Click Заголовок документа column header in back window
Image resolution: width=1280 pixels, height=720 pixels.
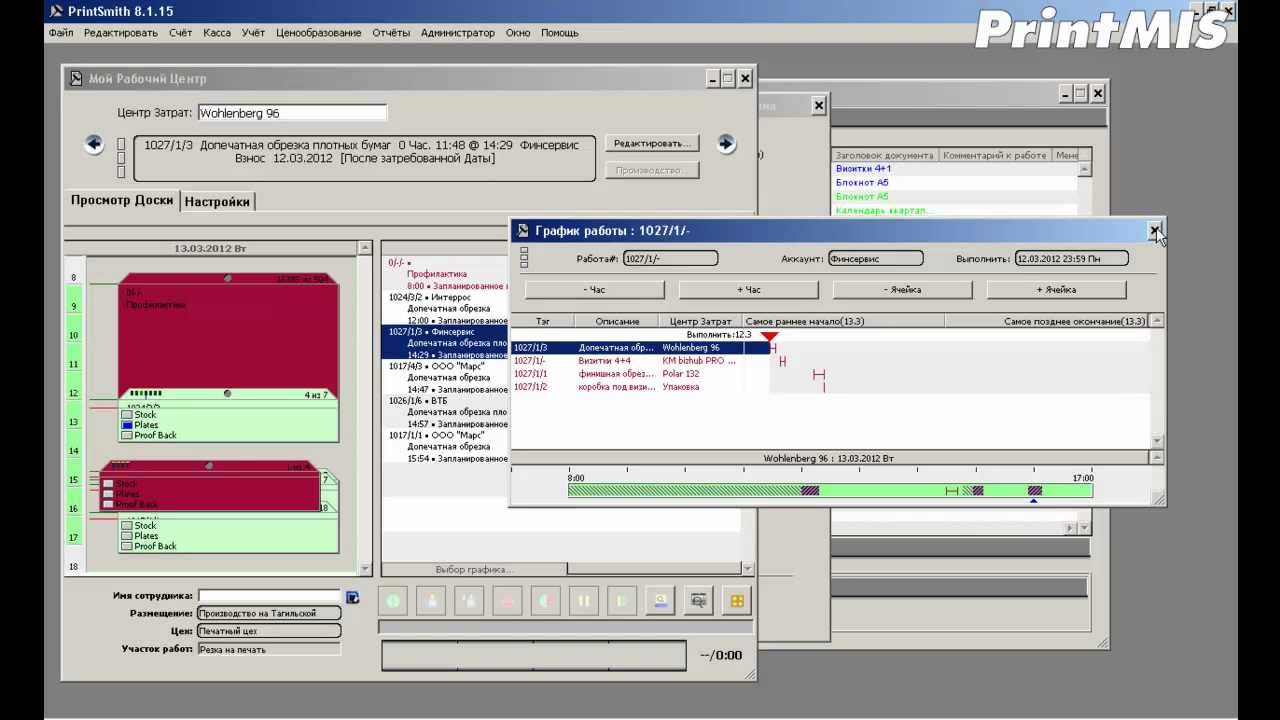pyautogui.click(x=885, y=155)
